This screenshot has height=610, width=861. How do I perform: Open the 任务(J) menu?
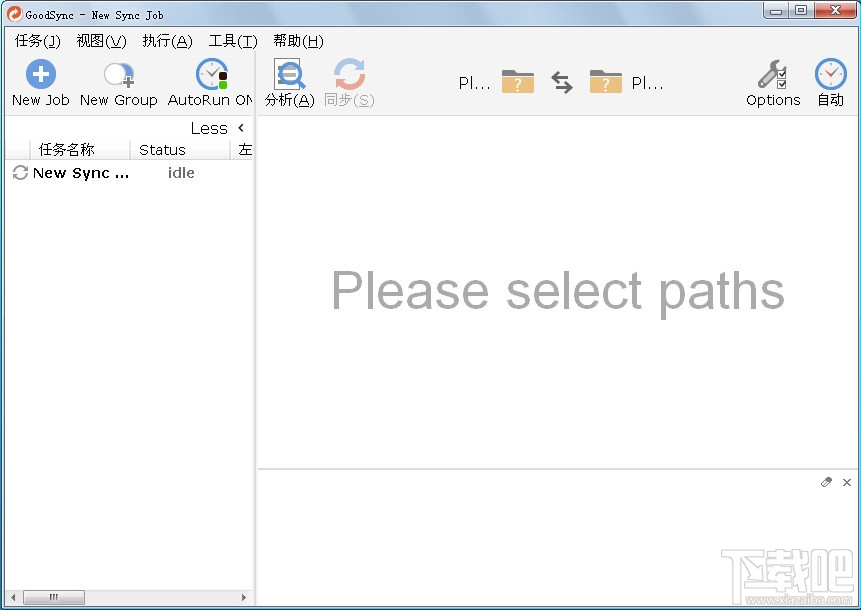[37, 41]
